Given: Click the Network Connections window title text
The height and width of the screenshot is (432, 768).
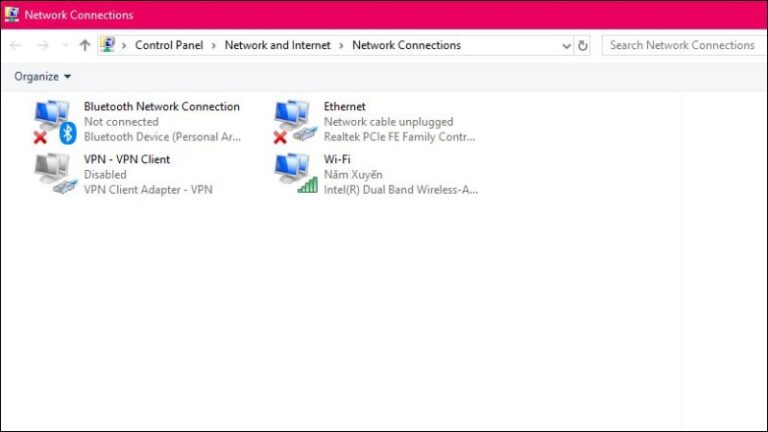Looking at the screenshot, I should tap(79, 15).
